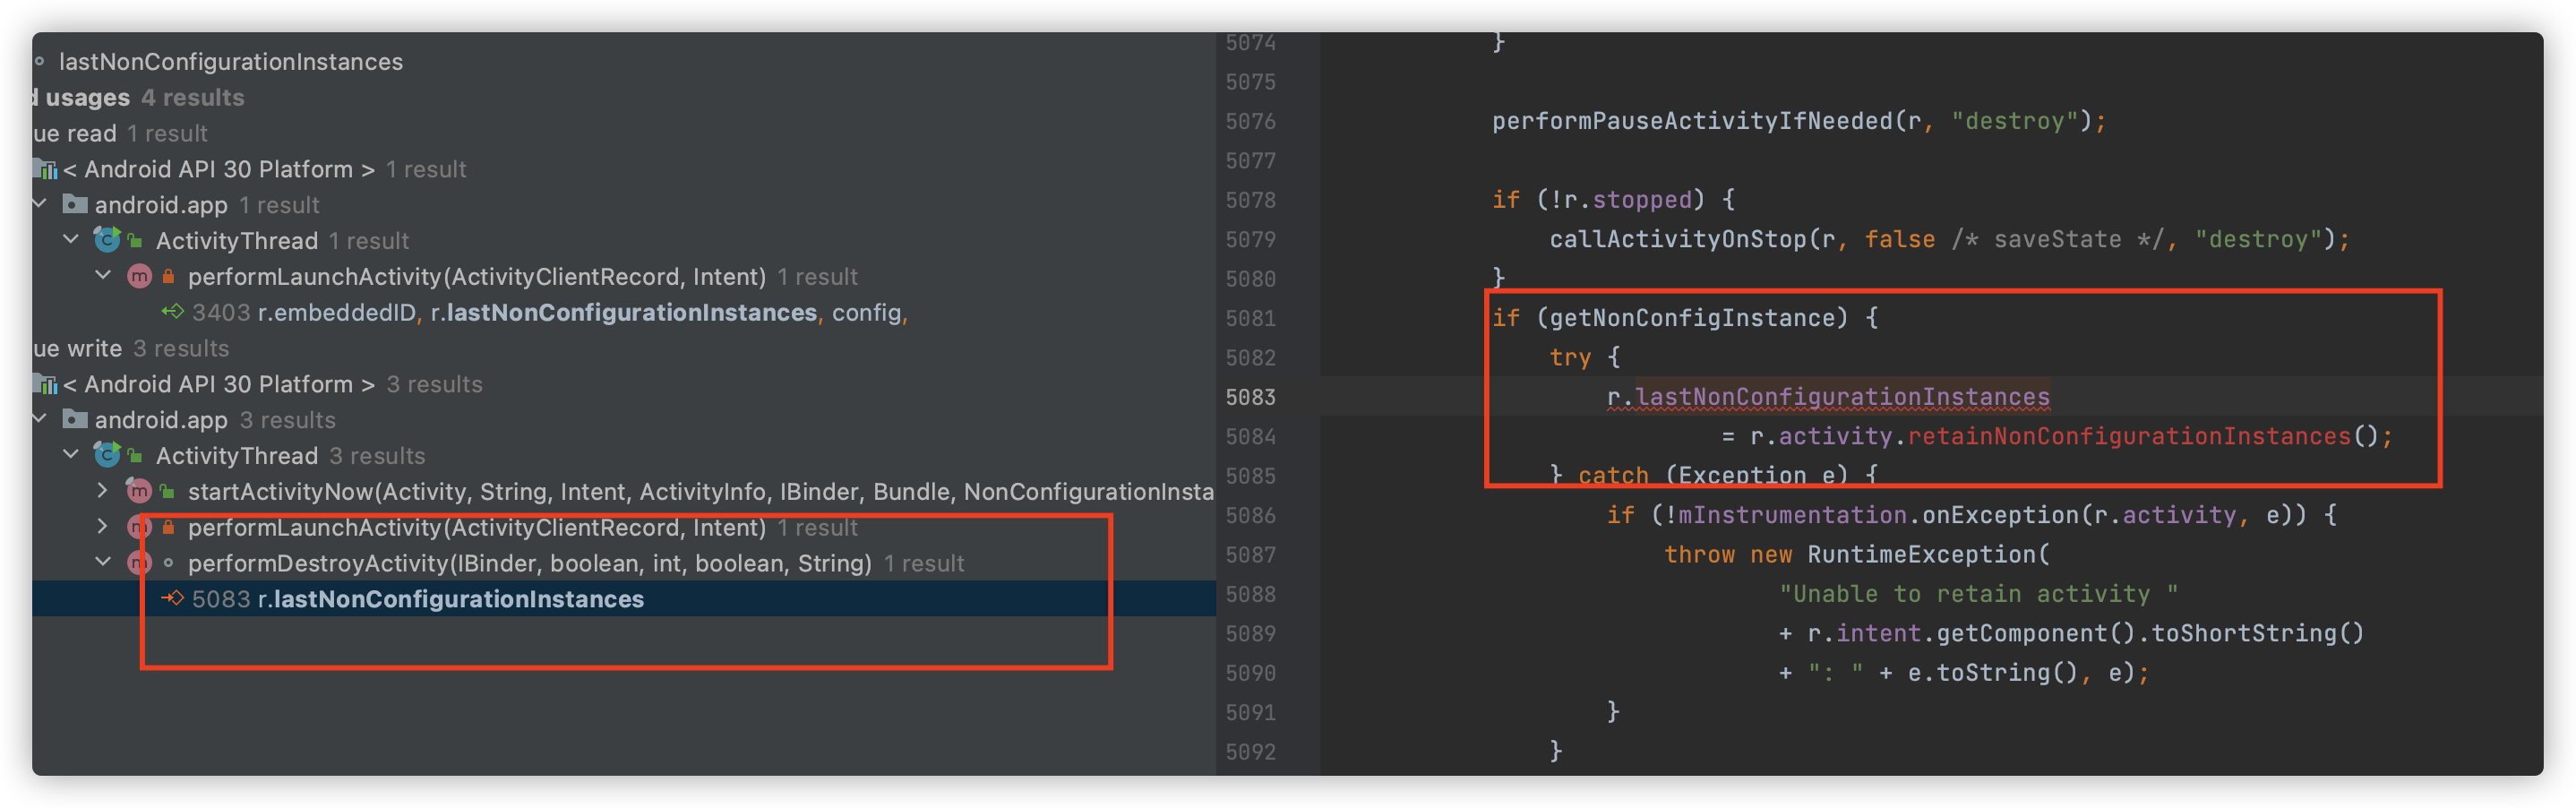
Task: Collapse android.app node with 1 result
Action: point(40,204)
